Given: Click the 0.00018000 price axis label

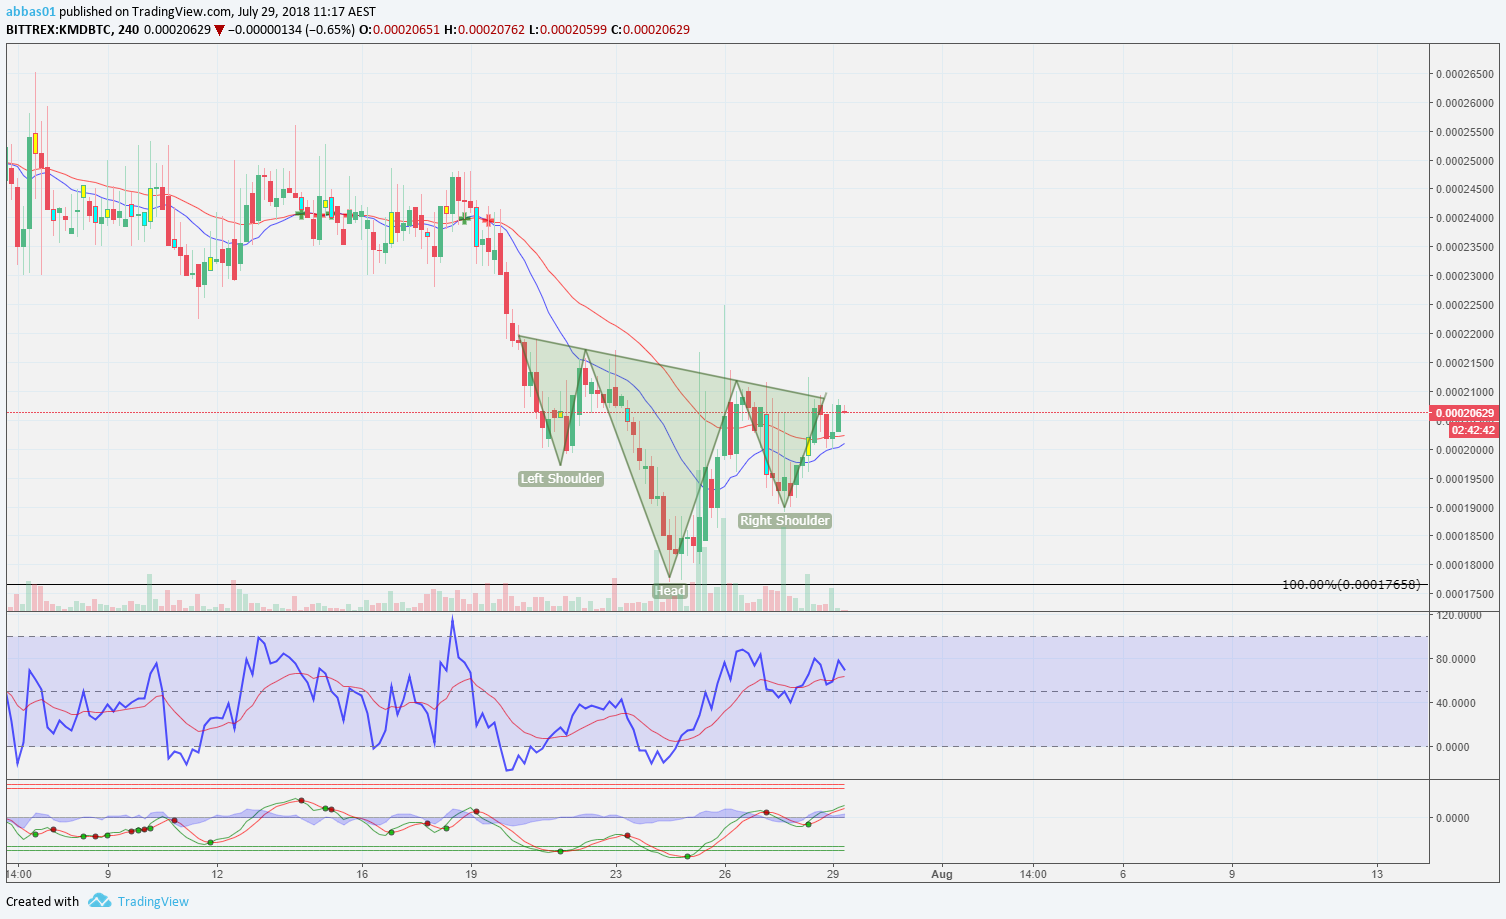Looking at the screenshot, I should pyautogui.click(x=1465, y=565).
